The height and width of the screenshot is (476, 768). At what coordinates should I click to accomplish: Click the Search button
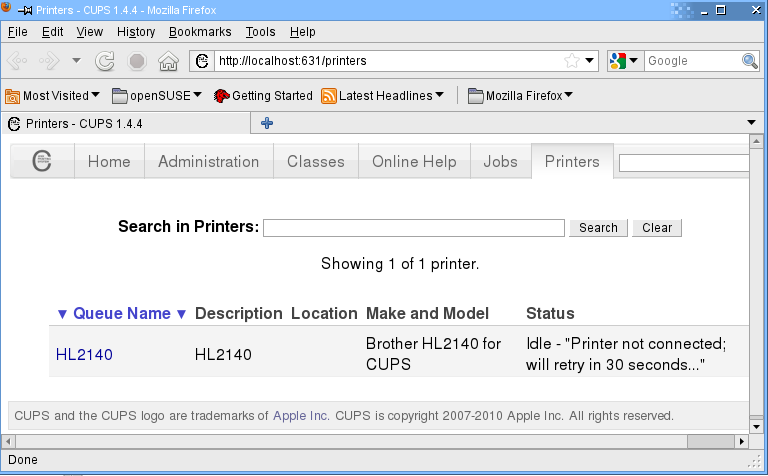[x=598, y=228]
